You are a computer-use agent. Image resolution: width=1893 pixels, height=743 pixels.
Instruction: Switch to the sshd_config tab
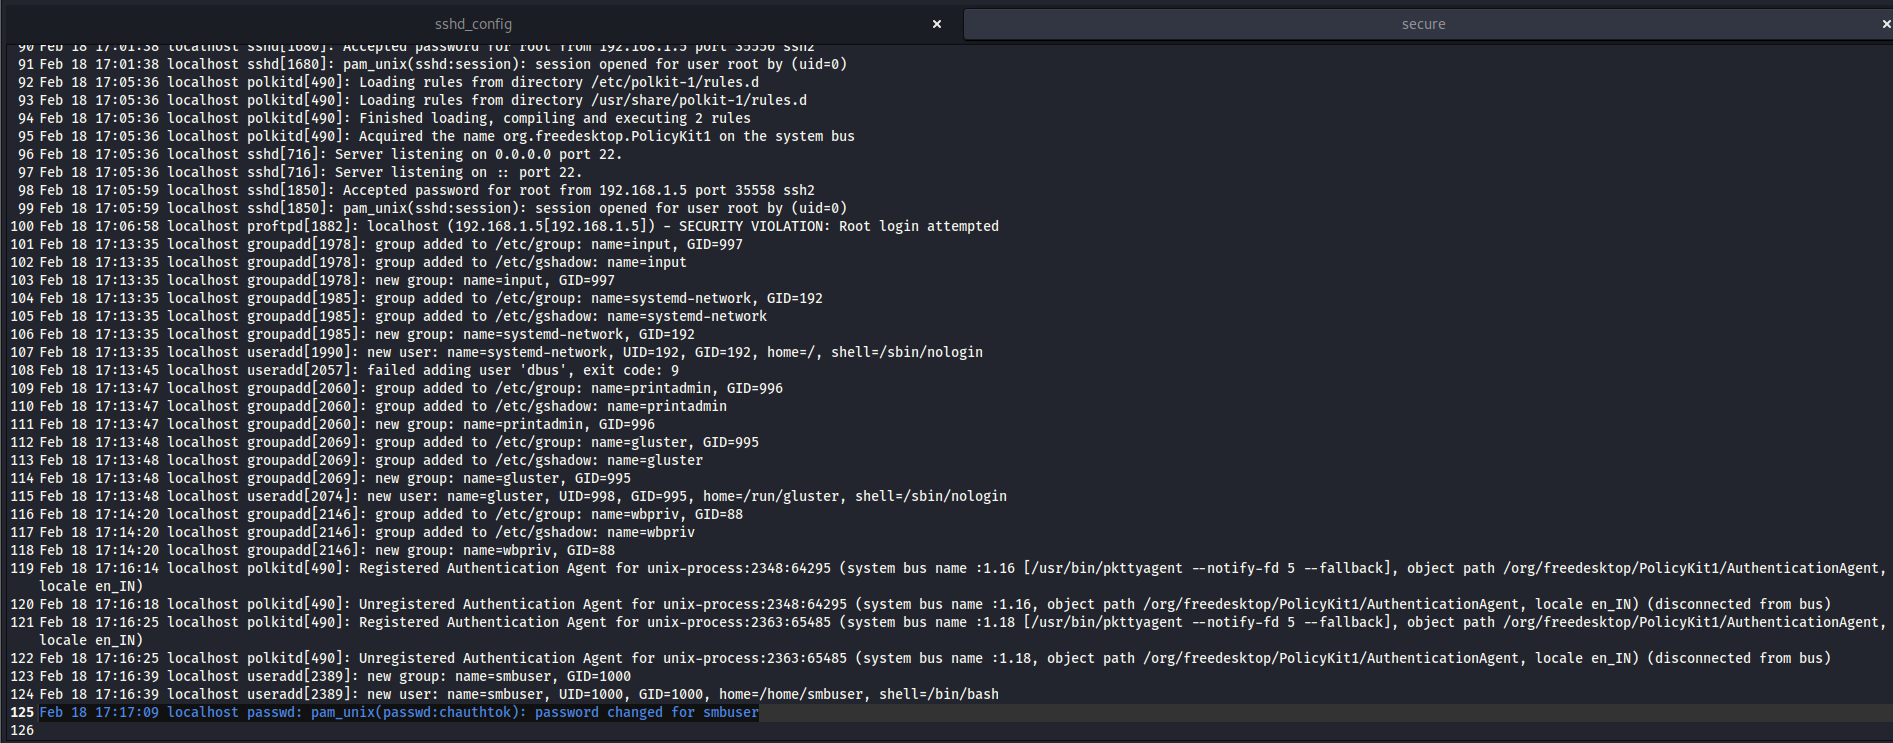[x=473, y=24]
